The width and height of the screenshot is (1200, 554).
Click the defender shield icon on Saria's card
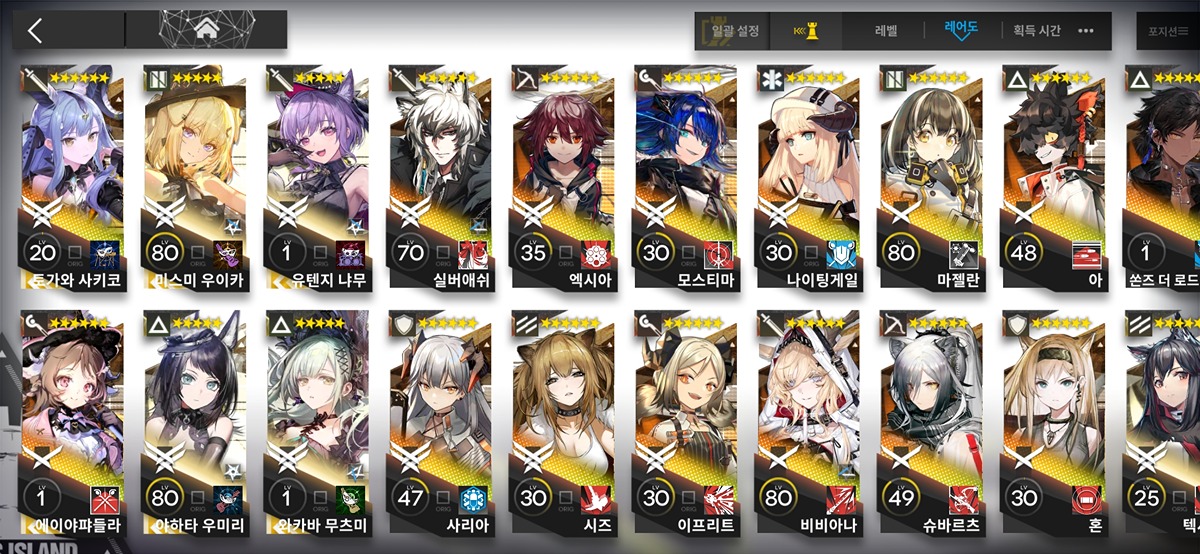pos(402,324)
